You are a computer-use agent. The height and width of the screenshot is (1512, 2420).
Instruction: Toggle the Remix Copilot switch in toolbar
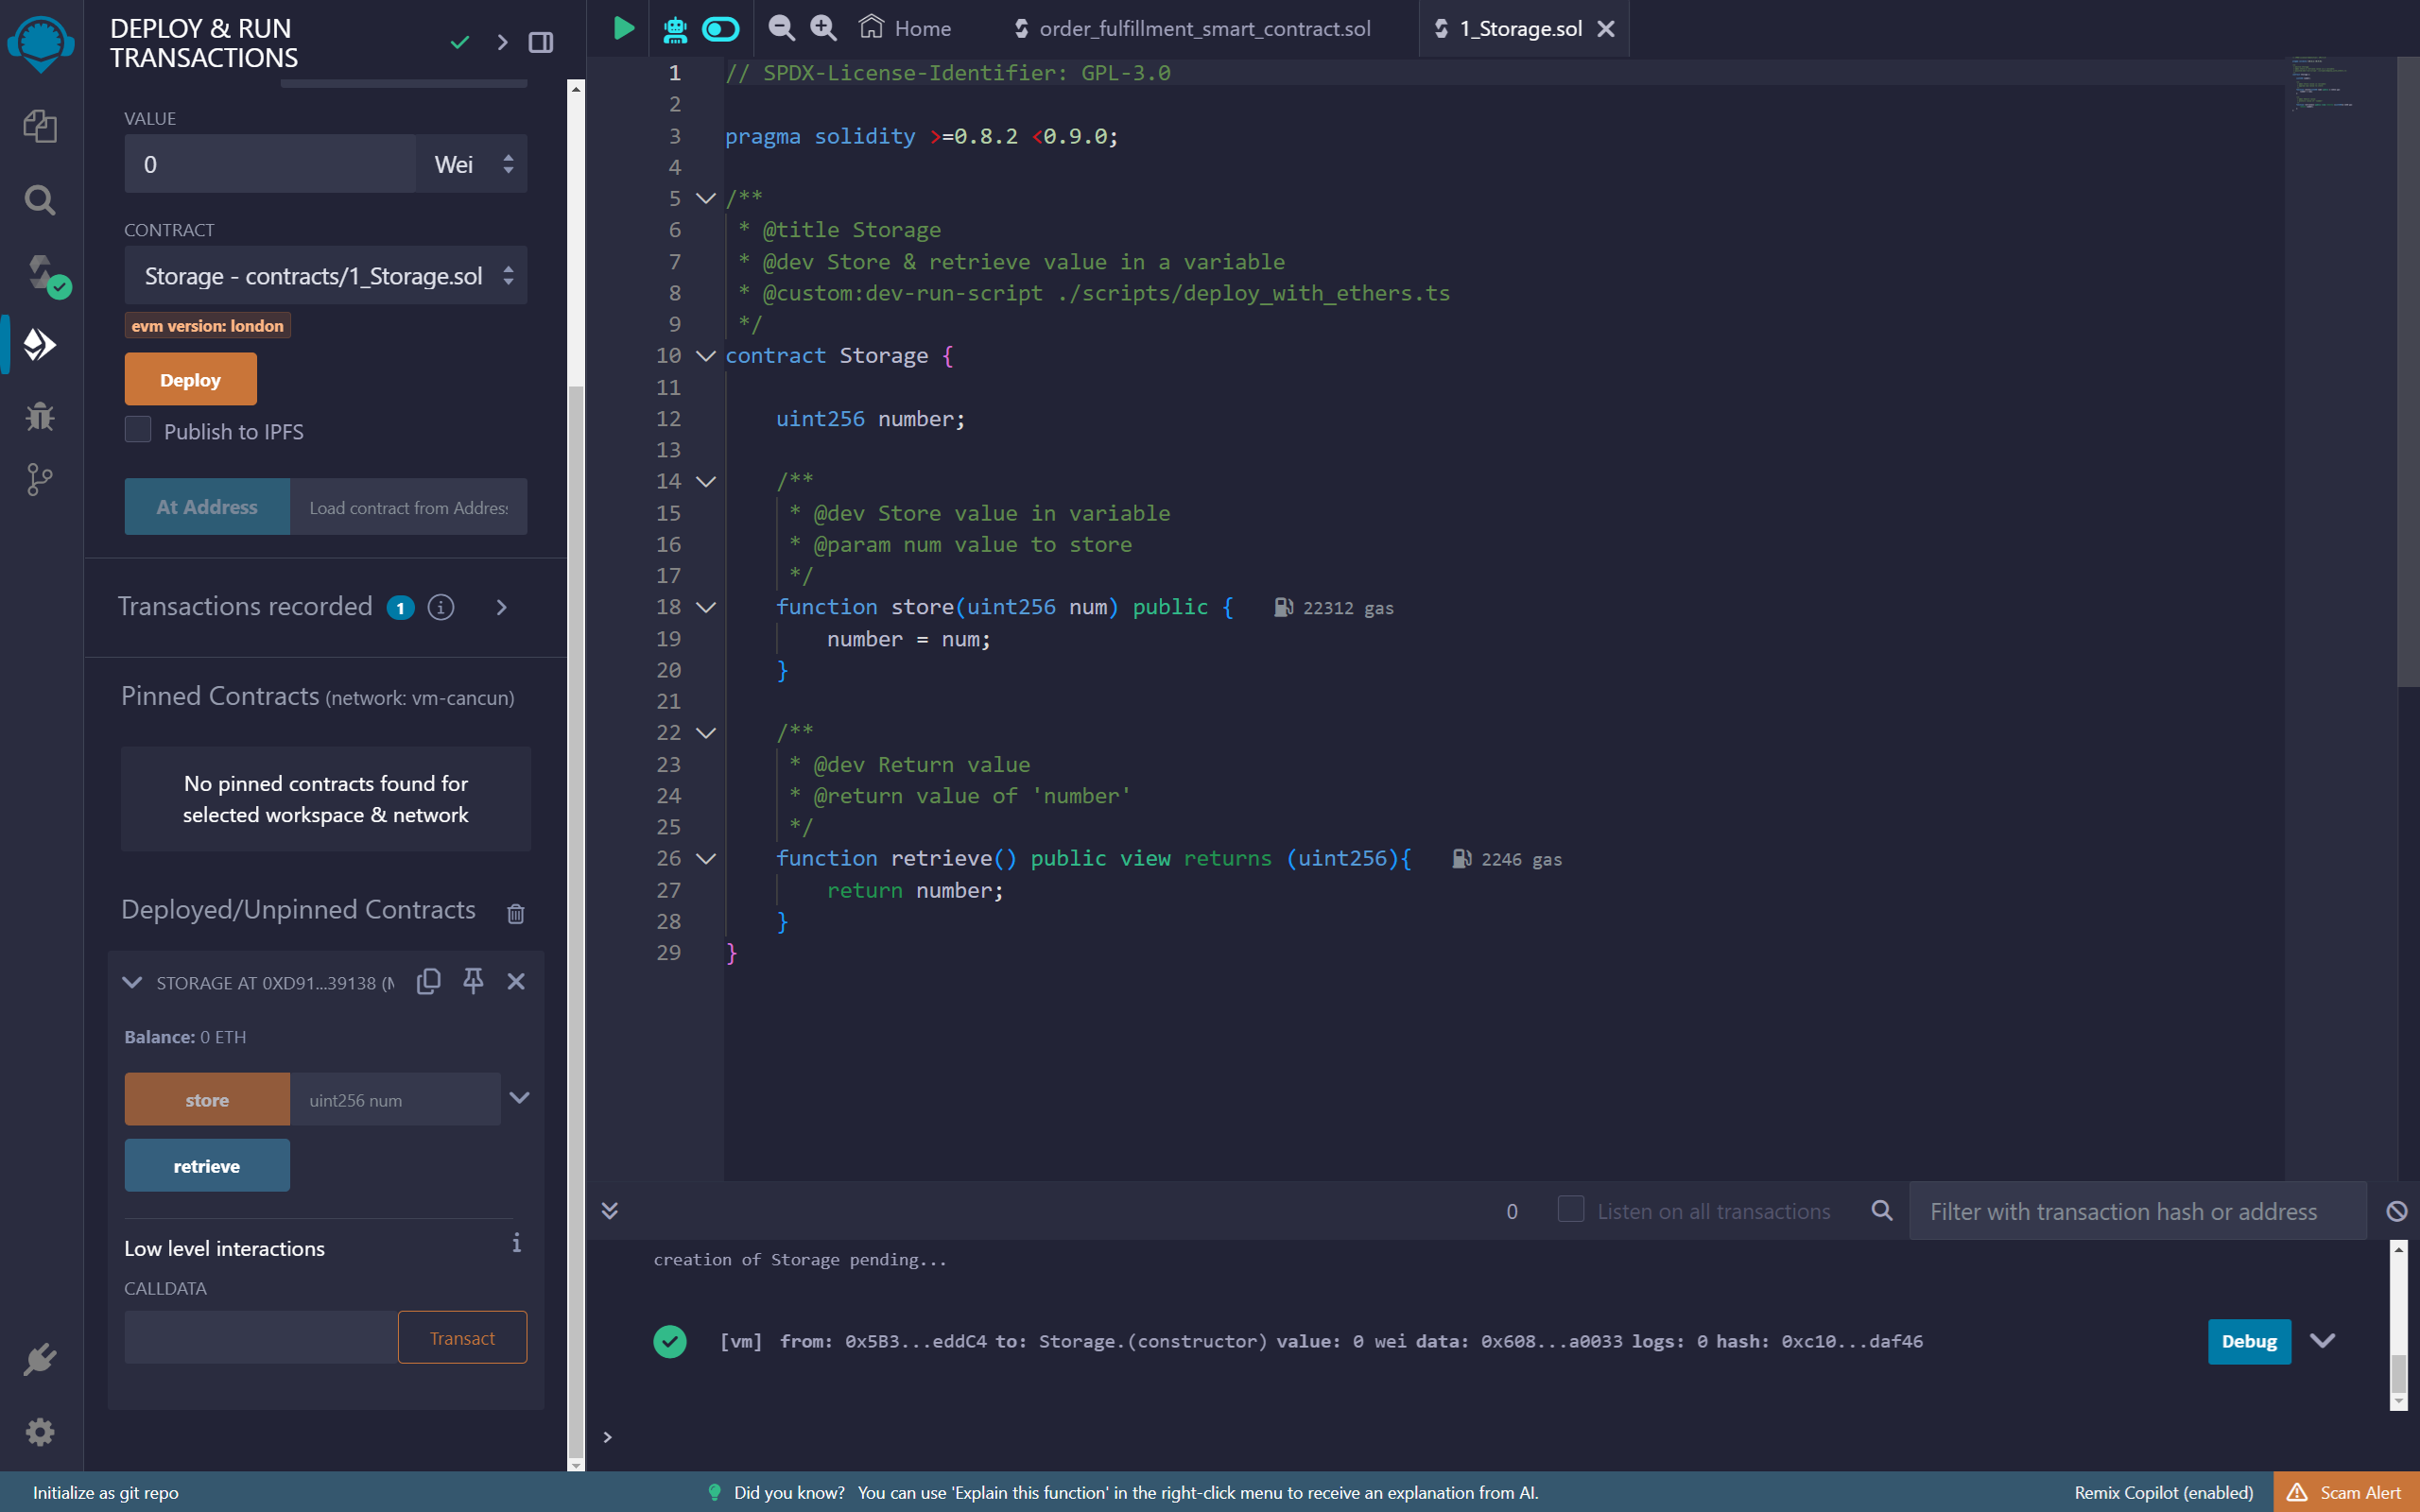pos(720,29)
